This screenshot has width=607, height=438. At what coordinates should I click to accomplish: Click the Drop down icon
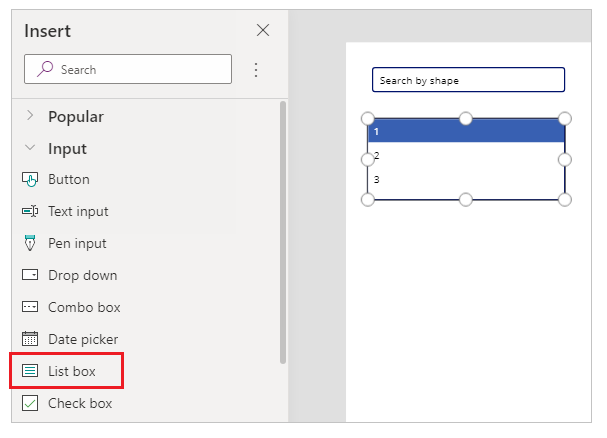pos(30,275)
